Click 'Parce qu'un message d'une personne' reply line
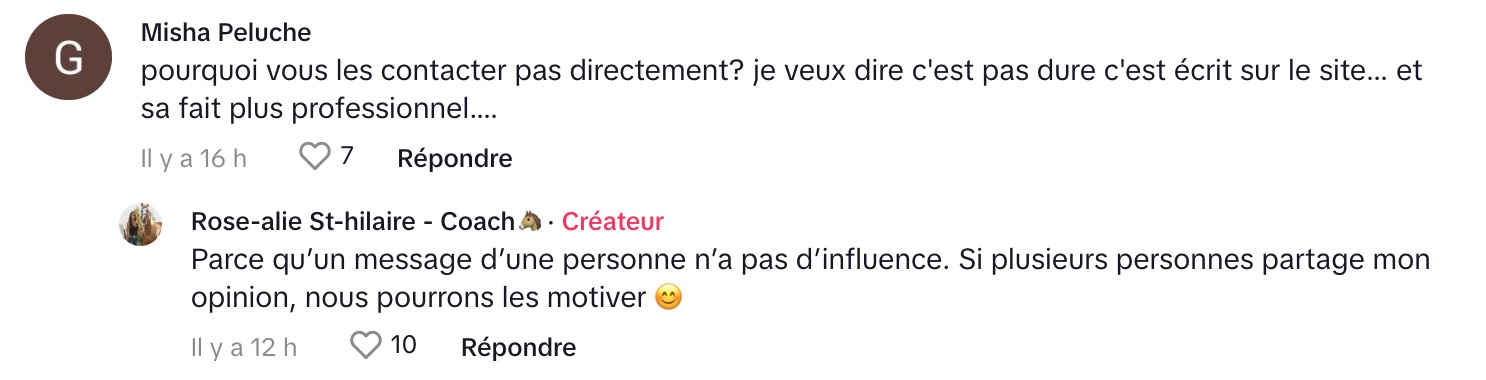Image resolution: width=1486 pixels, height=380 pixels. coord(811,260)
